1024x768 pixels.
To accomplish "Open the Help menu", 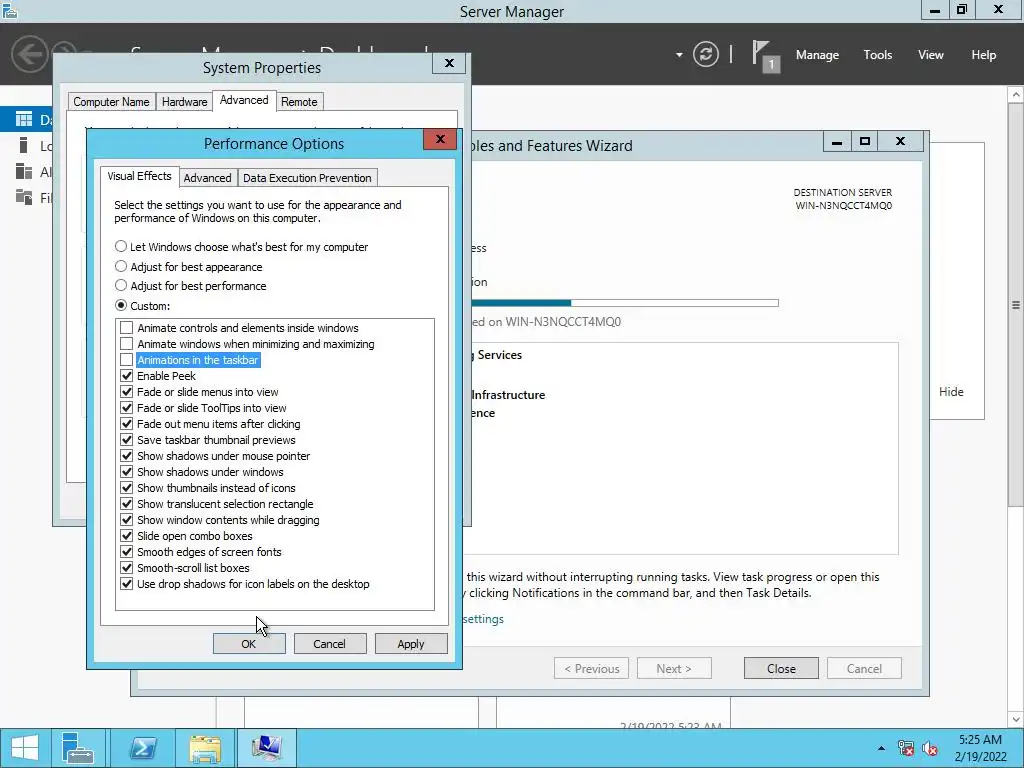I will [x=984, y=55].
